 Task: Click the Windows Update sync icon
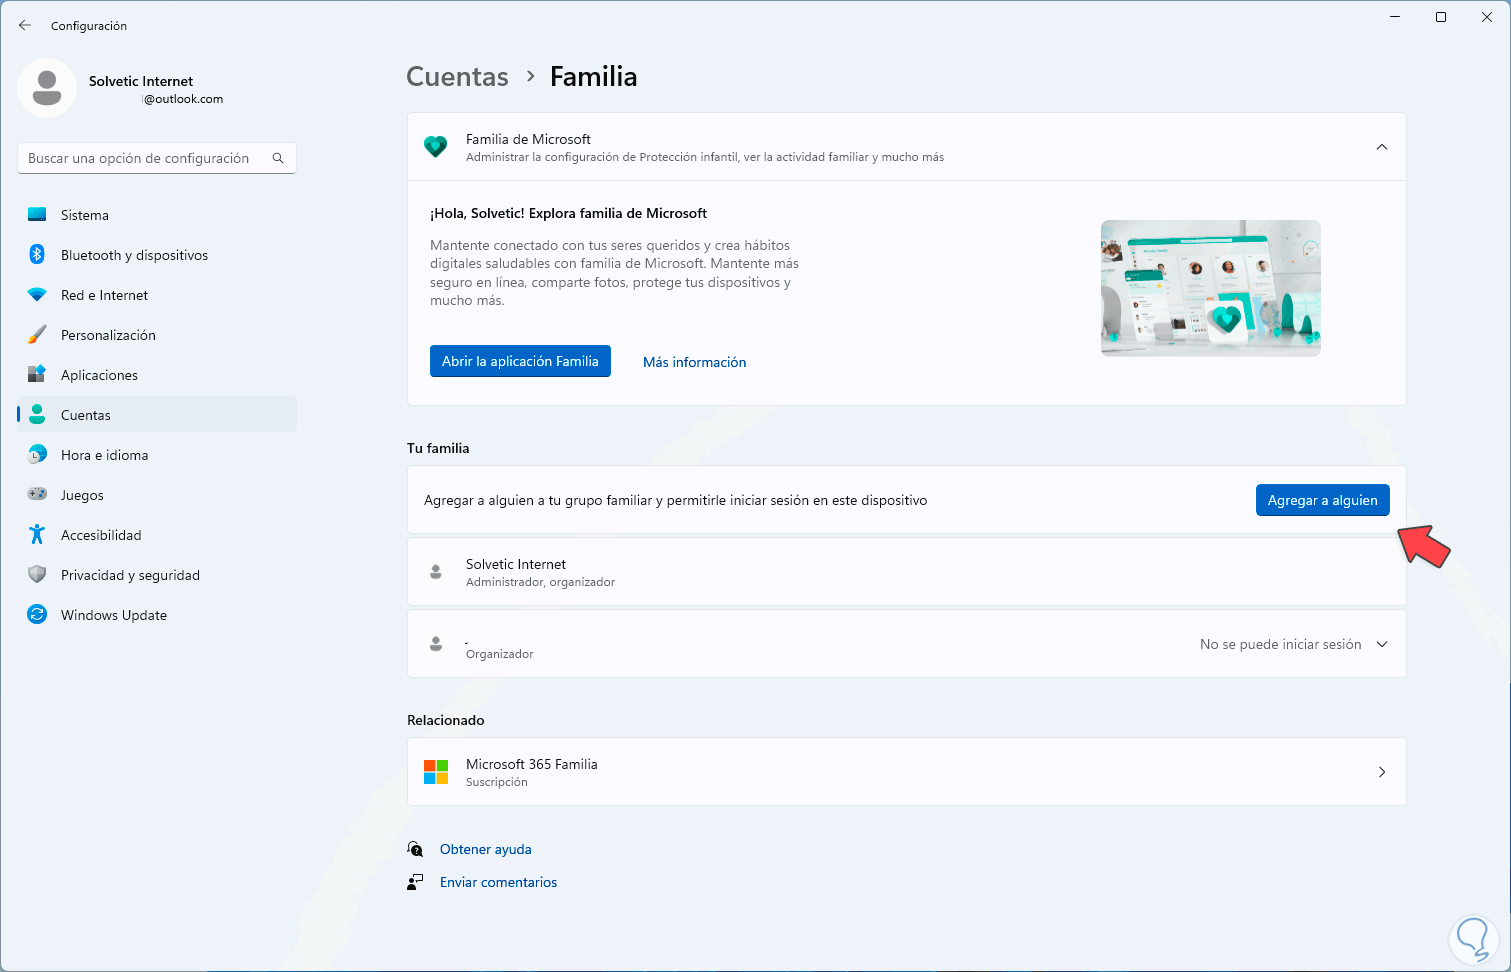37,615
